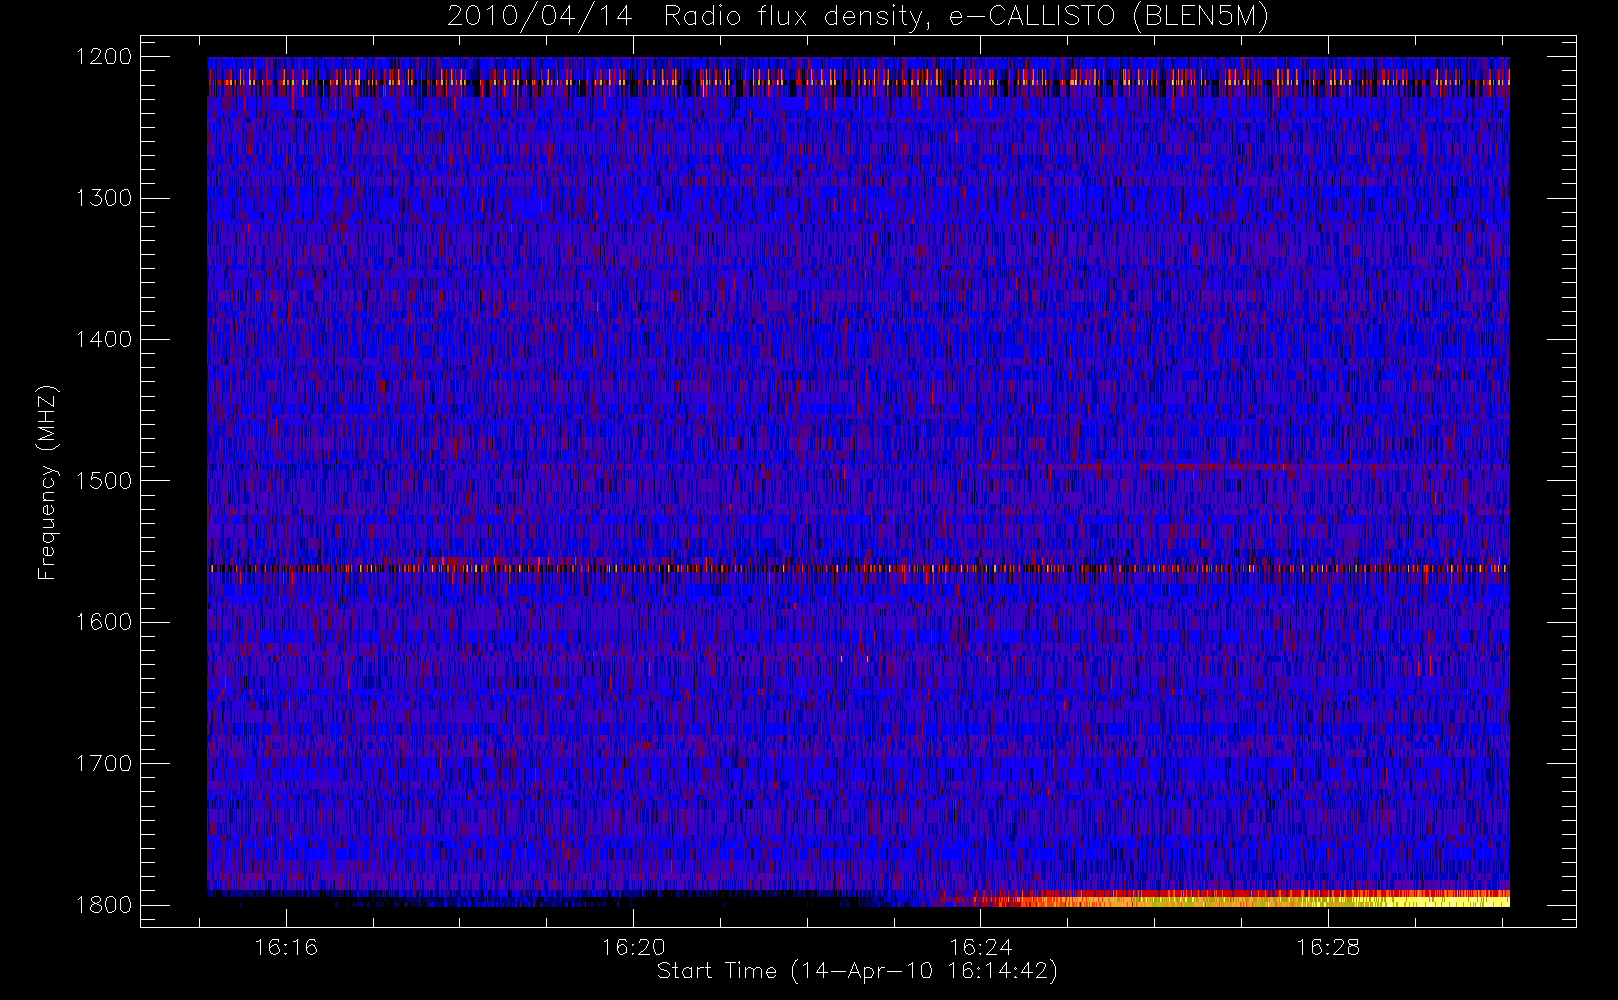This screenshot has width=1618, height=1000.
Task: Click the '16:28' time axis label
Action: 1328,946
